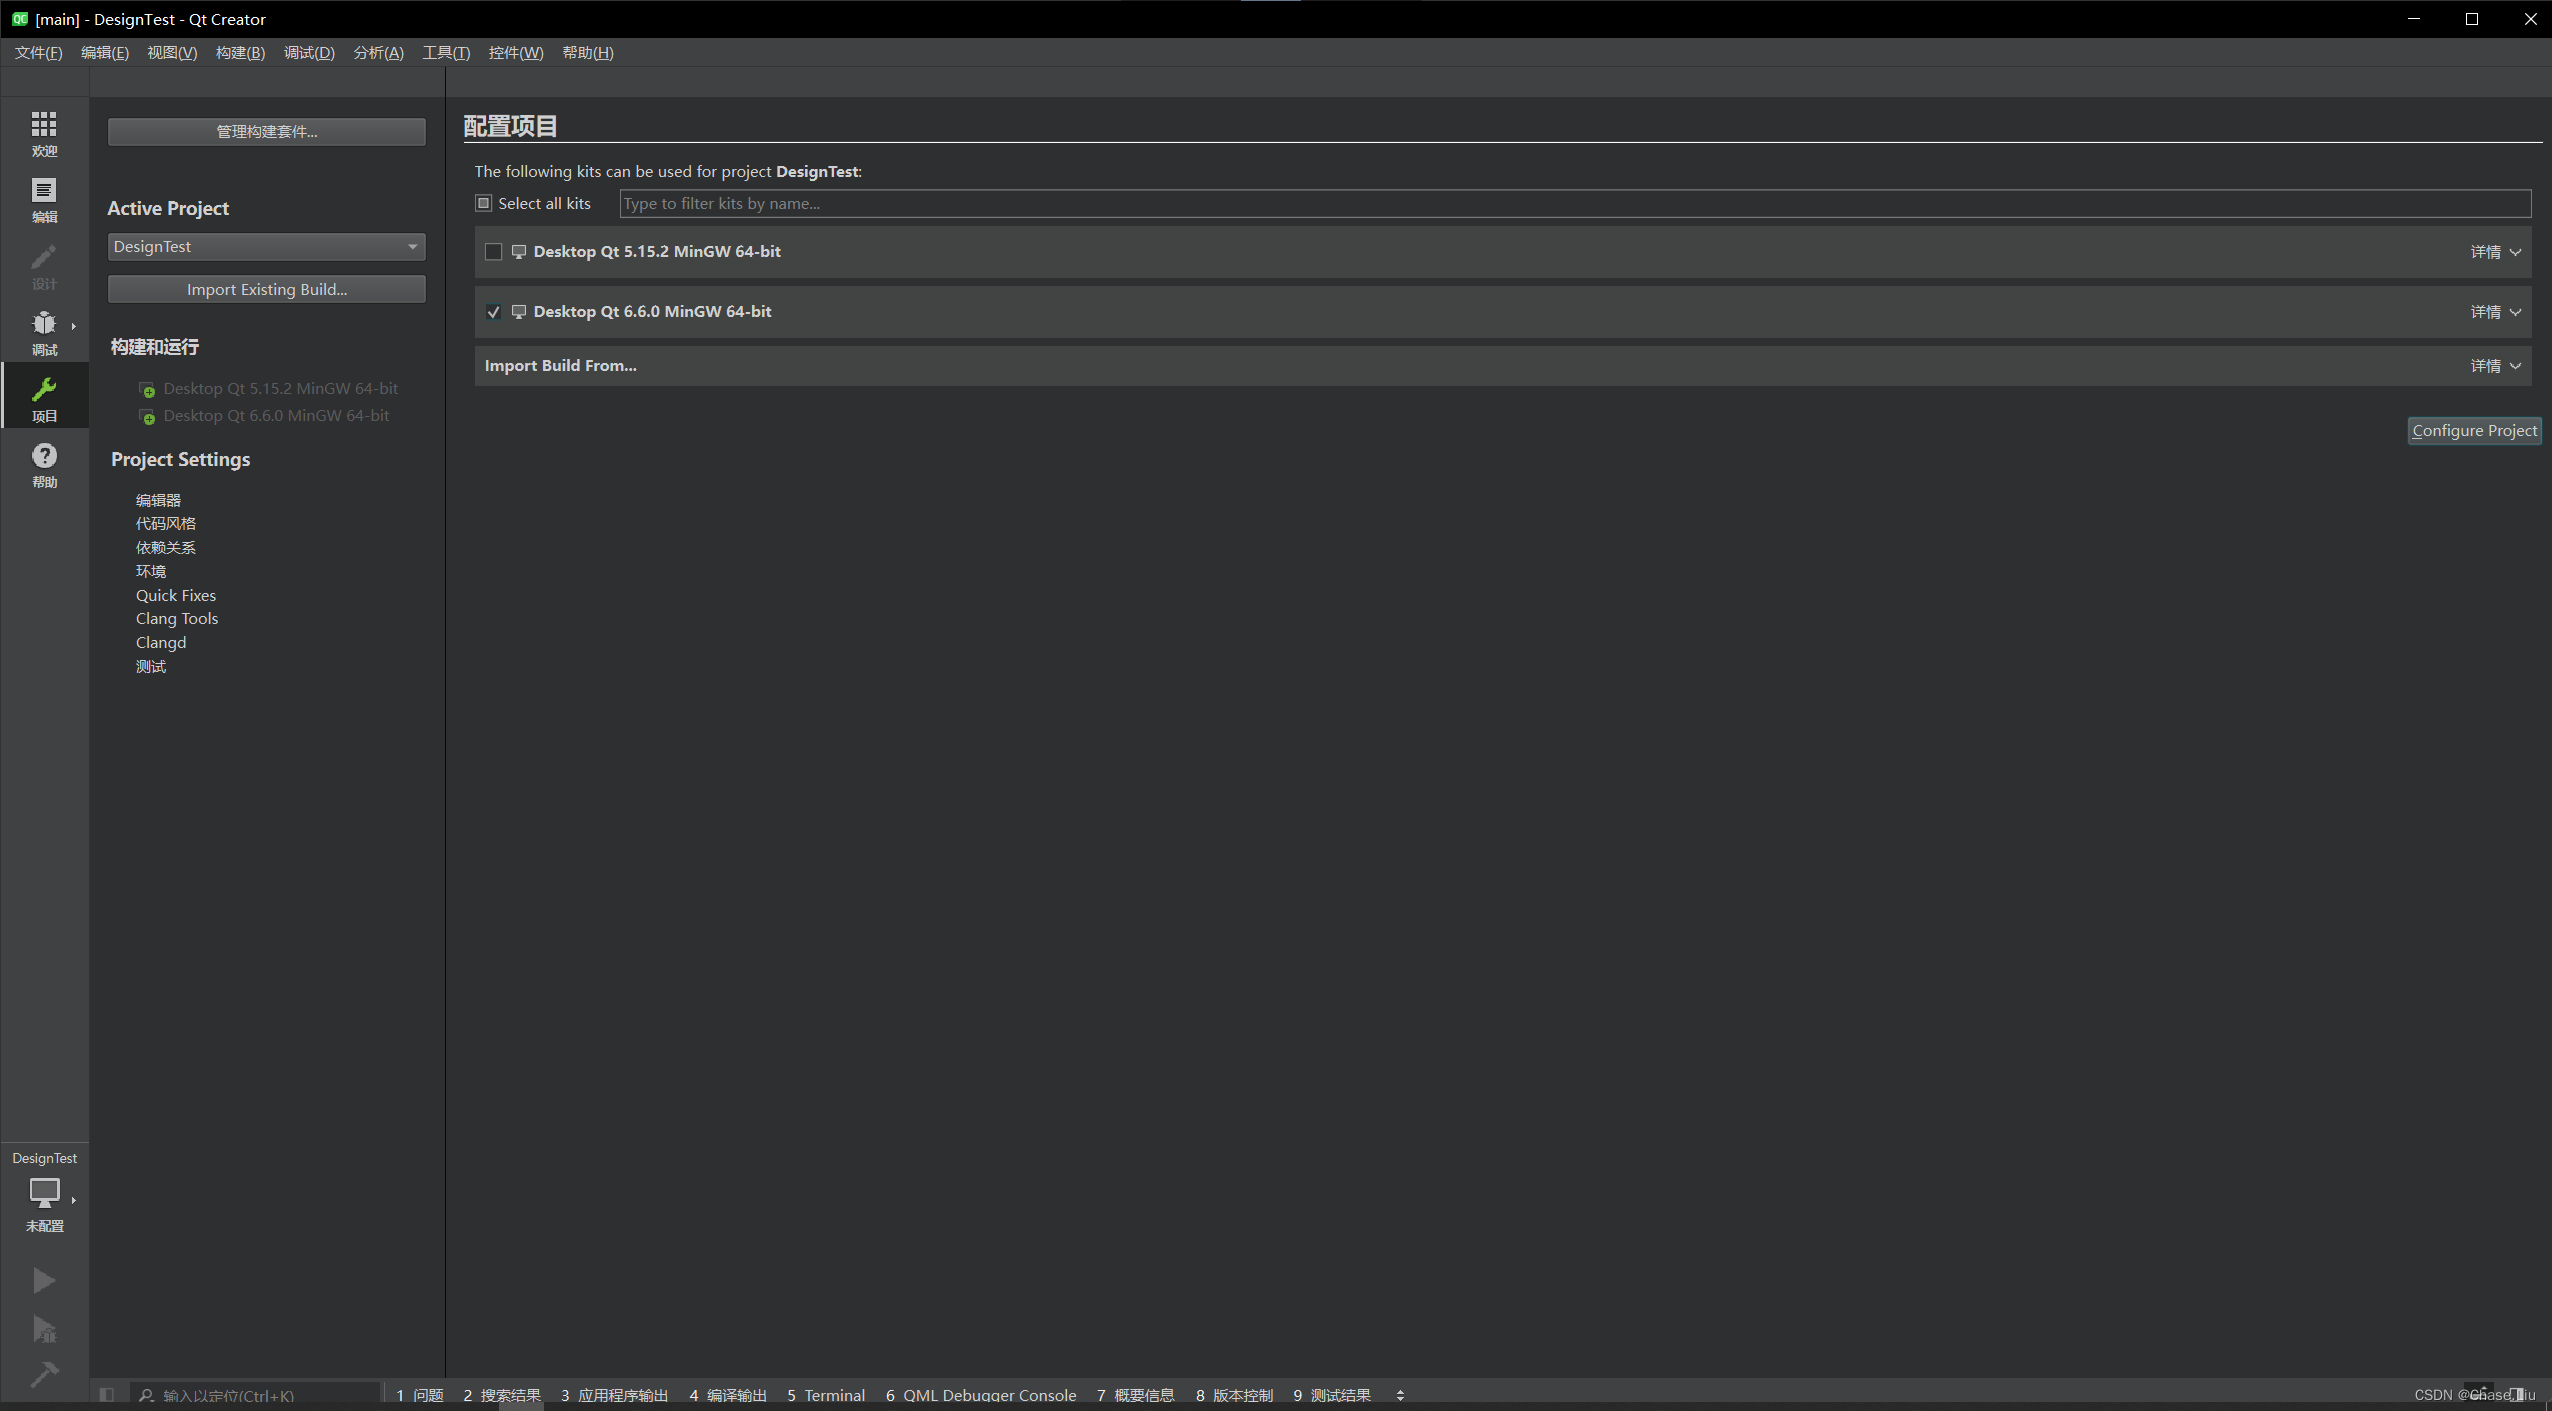Open the 编辑(E) menu
The image size is (2552, 1411).
point(104,53)
